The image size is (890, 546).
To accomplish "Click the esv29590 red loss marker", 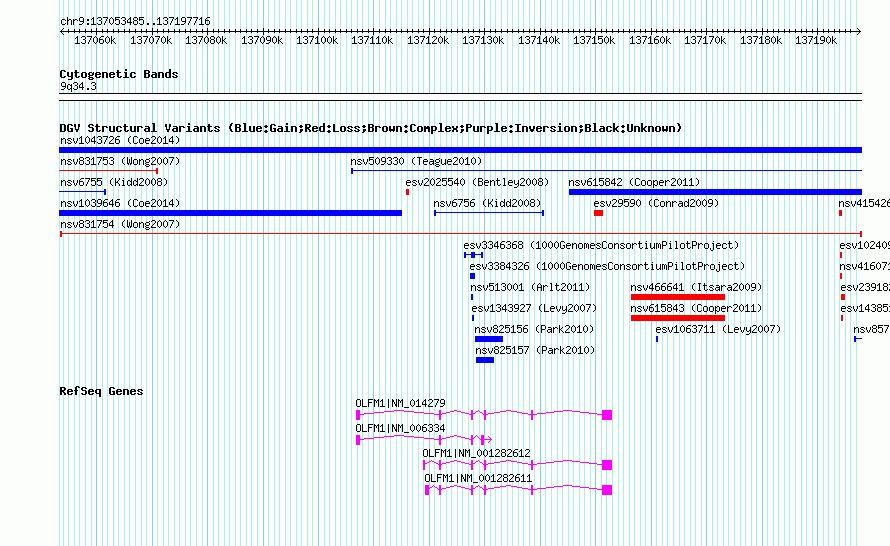I will (598, 213).
